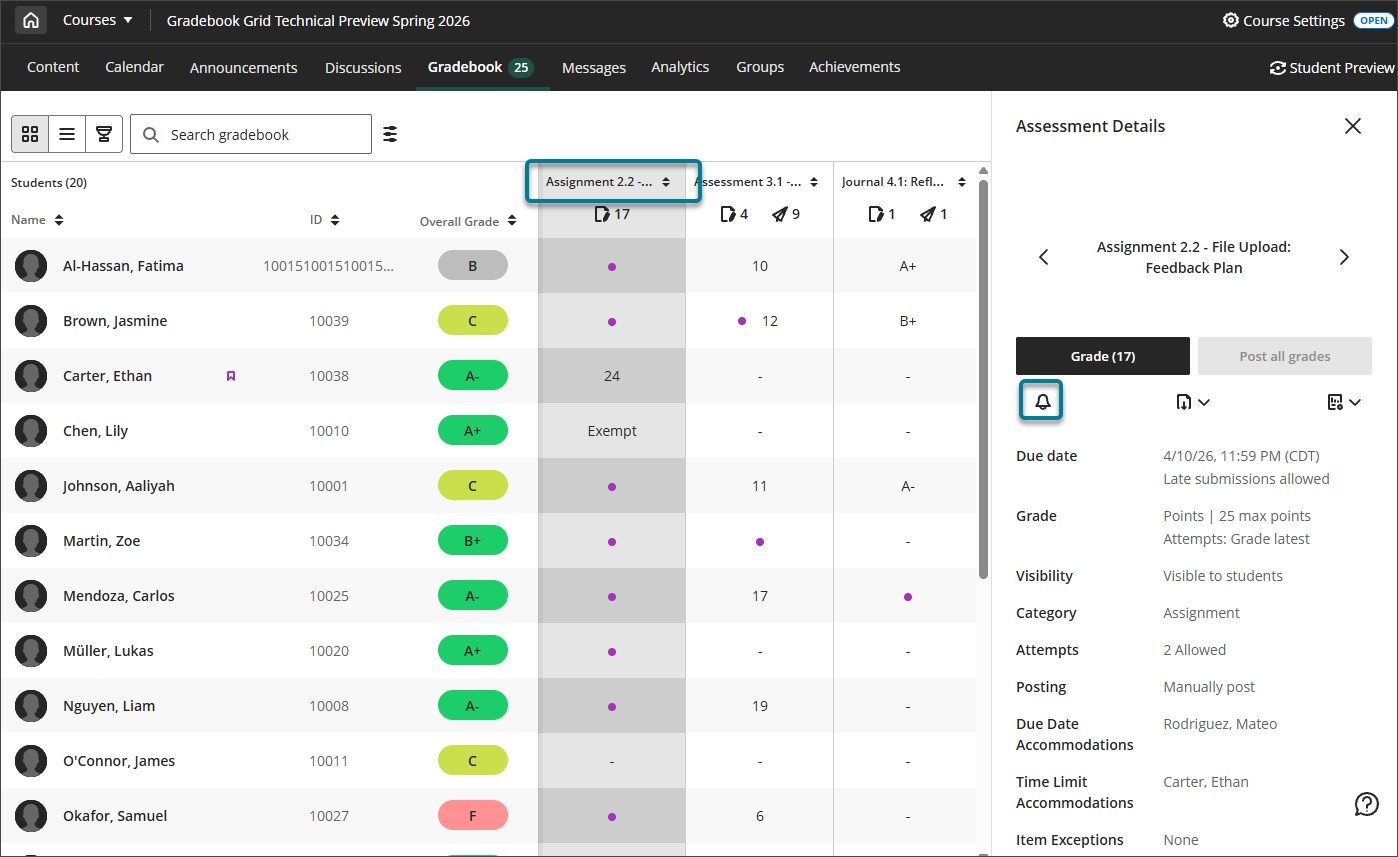The height and width of the screenshot is (857, 1398).
Task: Click the Grade (17) button
Action: pyautogui.click(x=1103, y=356)
